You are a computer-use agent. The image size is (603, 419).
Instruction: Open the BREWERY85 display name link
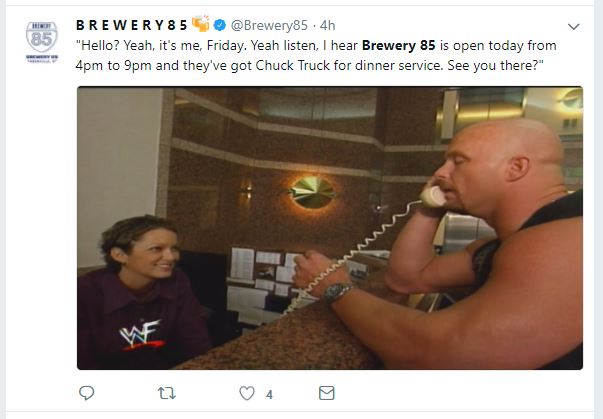pyautogui.click(x=132, y=25)
